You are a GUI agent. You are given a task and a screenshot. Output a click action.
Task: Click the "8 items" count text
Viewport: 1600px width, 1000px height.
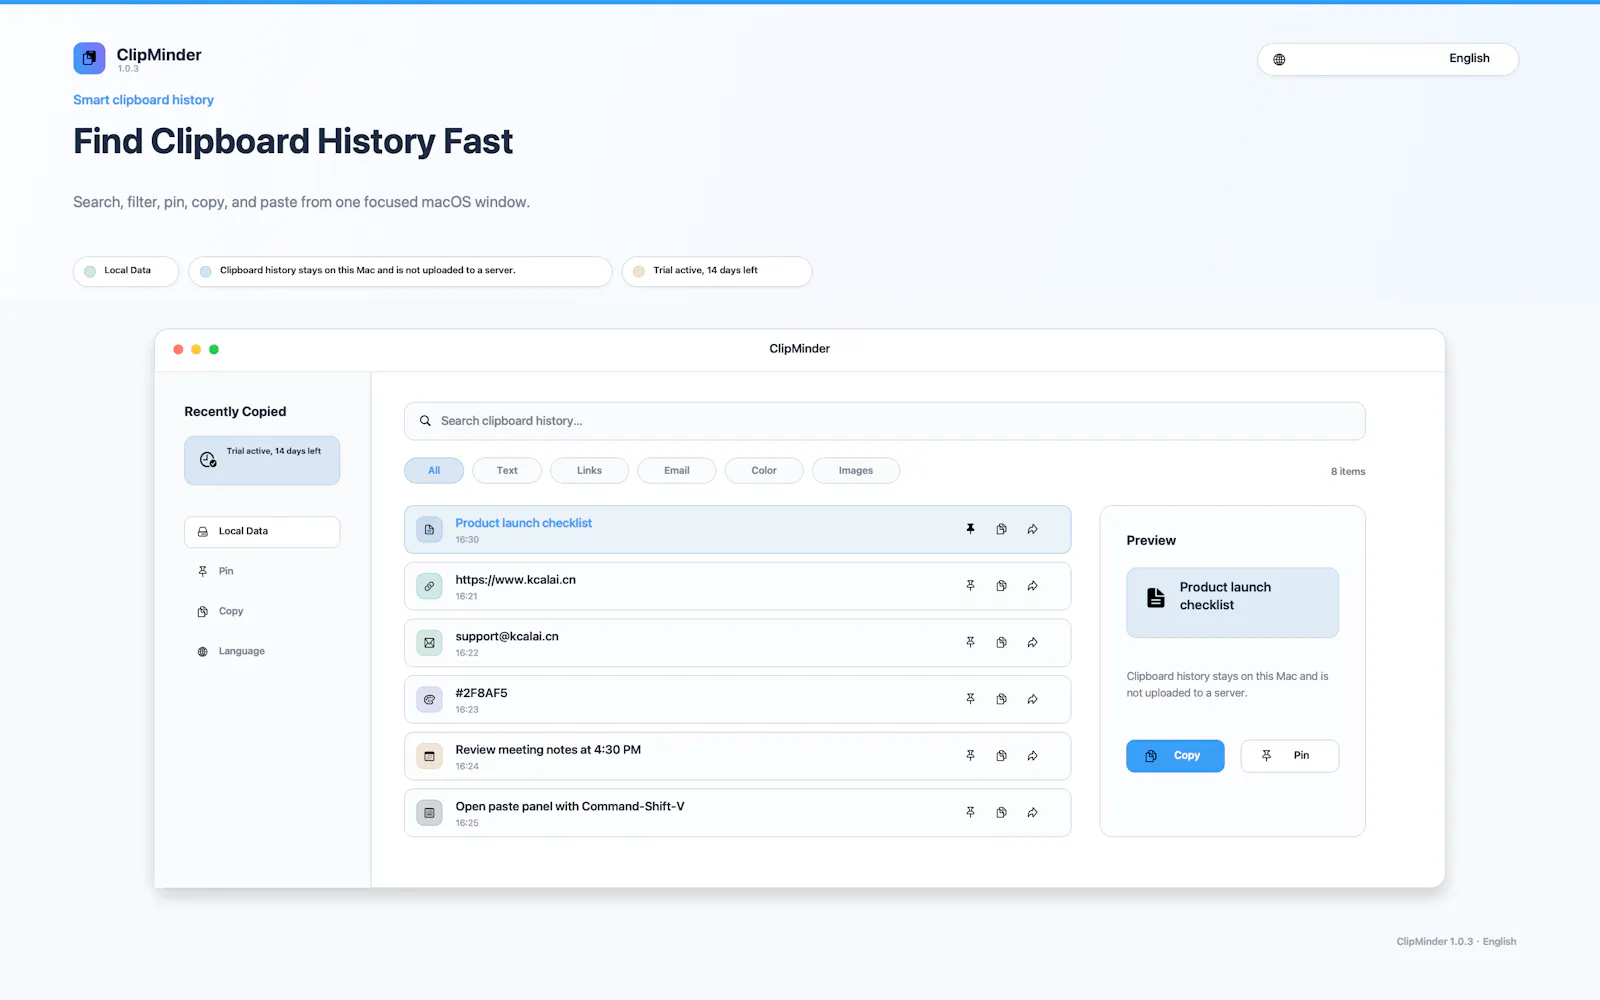click(1347, 471)
